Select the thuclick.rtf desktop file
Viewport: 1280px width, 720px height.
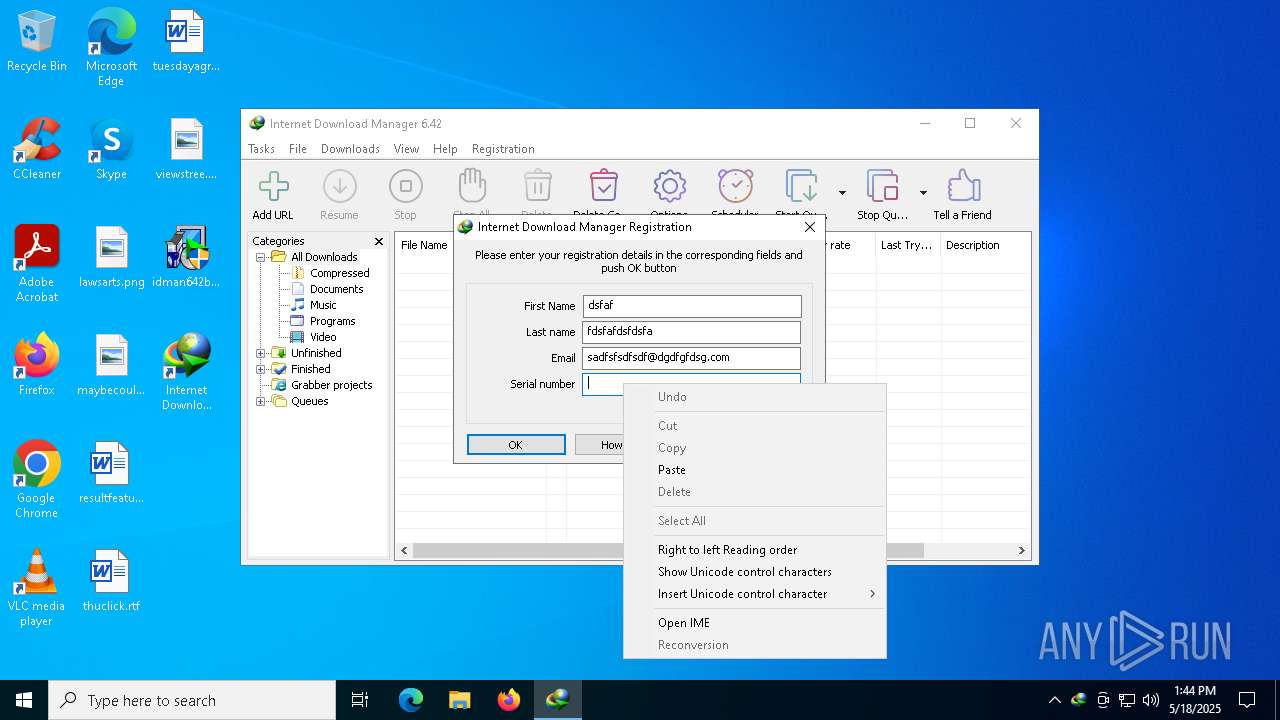111,581
